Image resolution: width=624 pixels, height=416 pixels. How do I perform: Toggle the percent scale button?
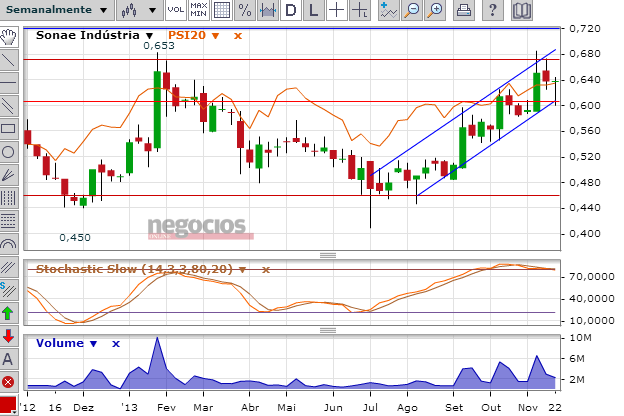coord(245,10)
